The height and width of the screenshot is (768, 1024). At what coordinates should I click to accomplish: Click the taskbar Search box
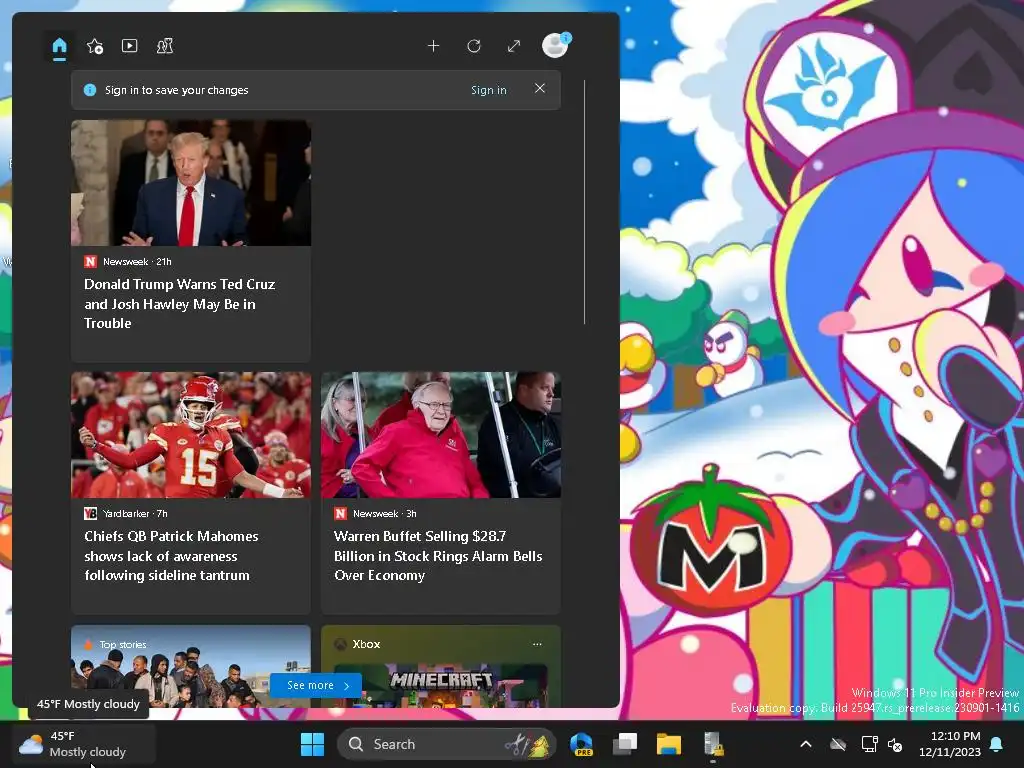pos(446,744)
